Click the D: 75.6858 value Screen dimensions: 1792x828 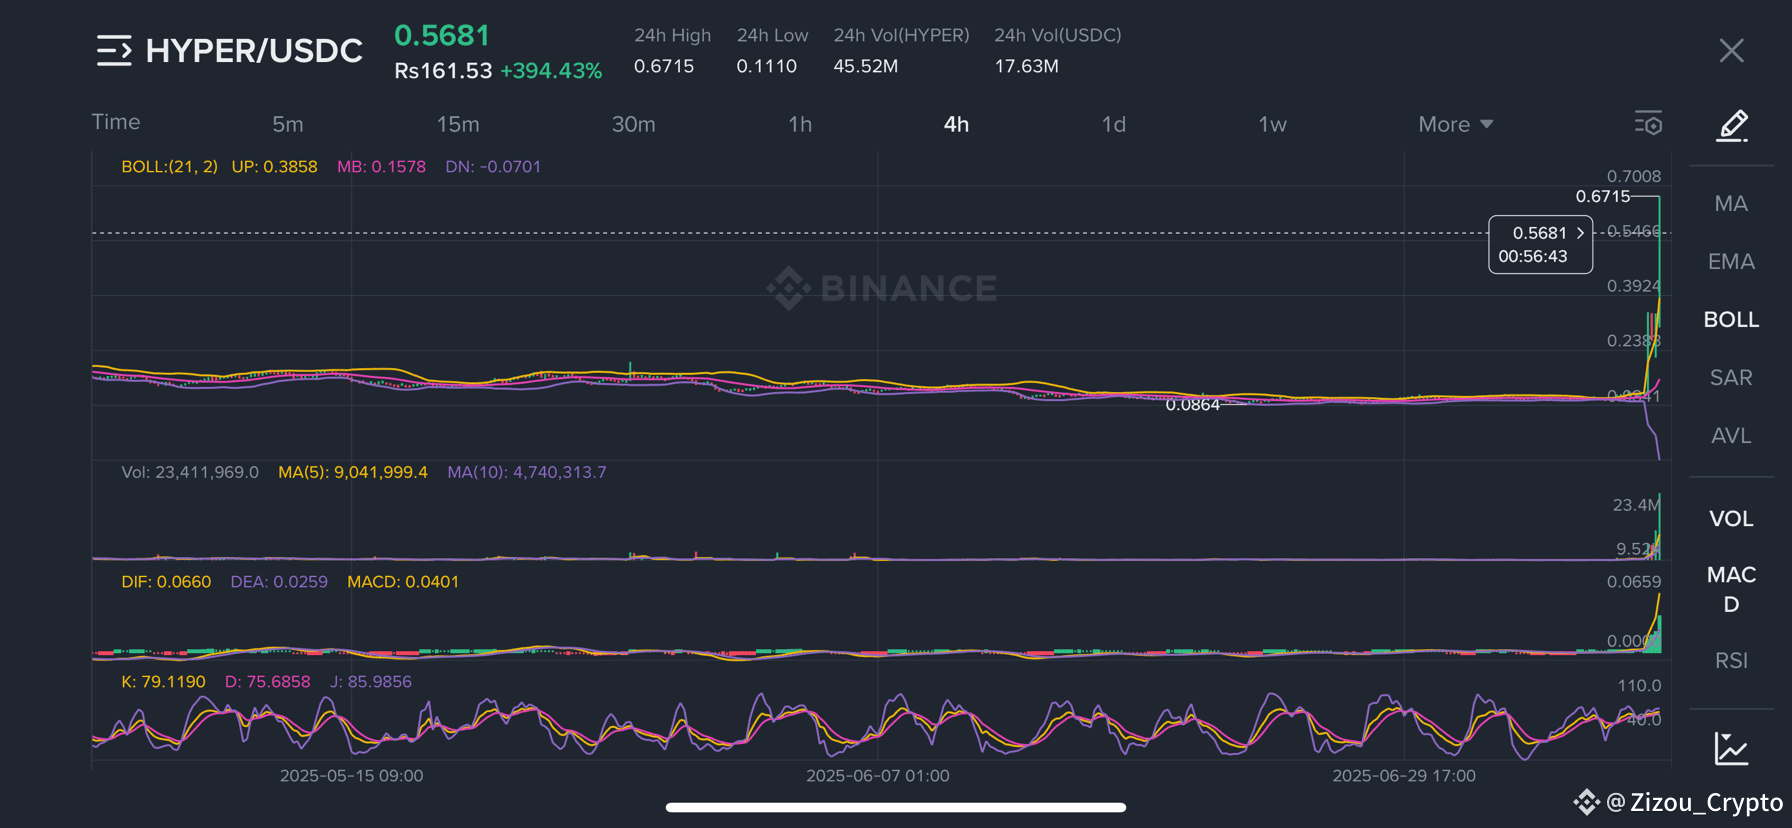(267, 682)
